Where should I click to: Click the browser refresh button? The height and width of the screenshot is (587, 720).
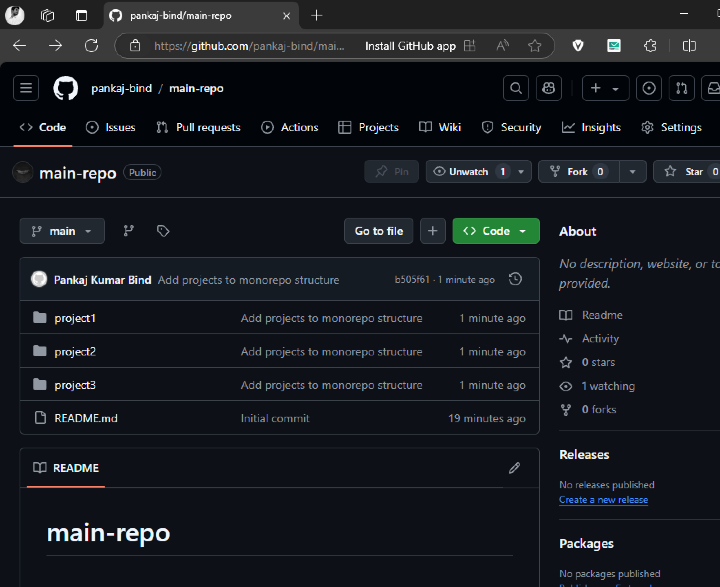91,45
